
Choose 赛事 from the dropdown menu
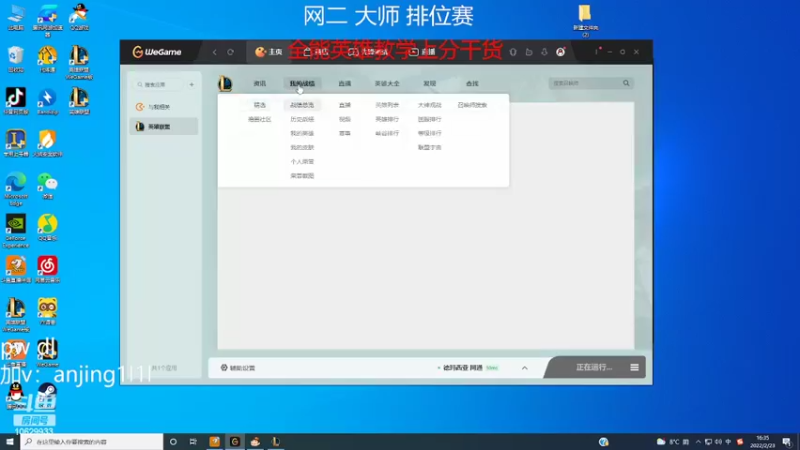345,133
